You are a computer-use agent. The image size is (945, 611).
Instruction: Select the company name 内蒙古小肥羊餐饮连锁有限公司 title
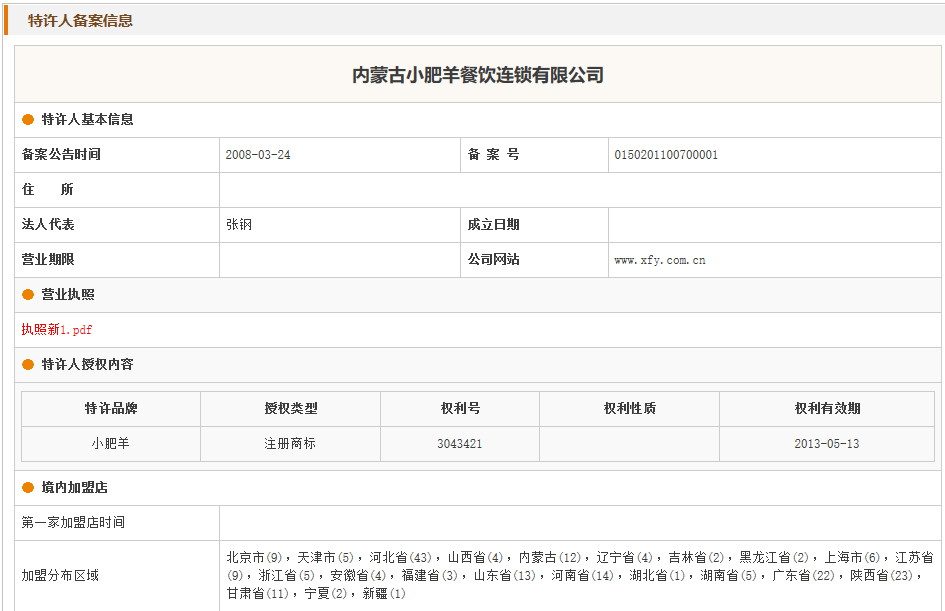[478, 75]
